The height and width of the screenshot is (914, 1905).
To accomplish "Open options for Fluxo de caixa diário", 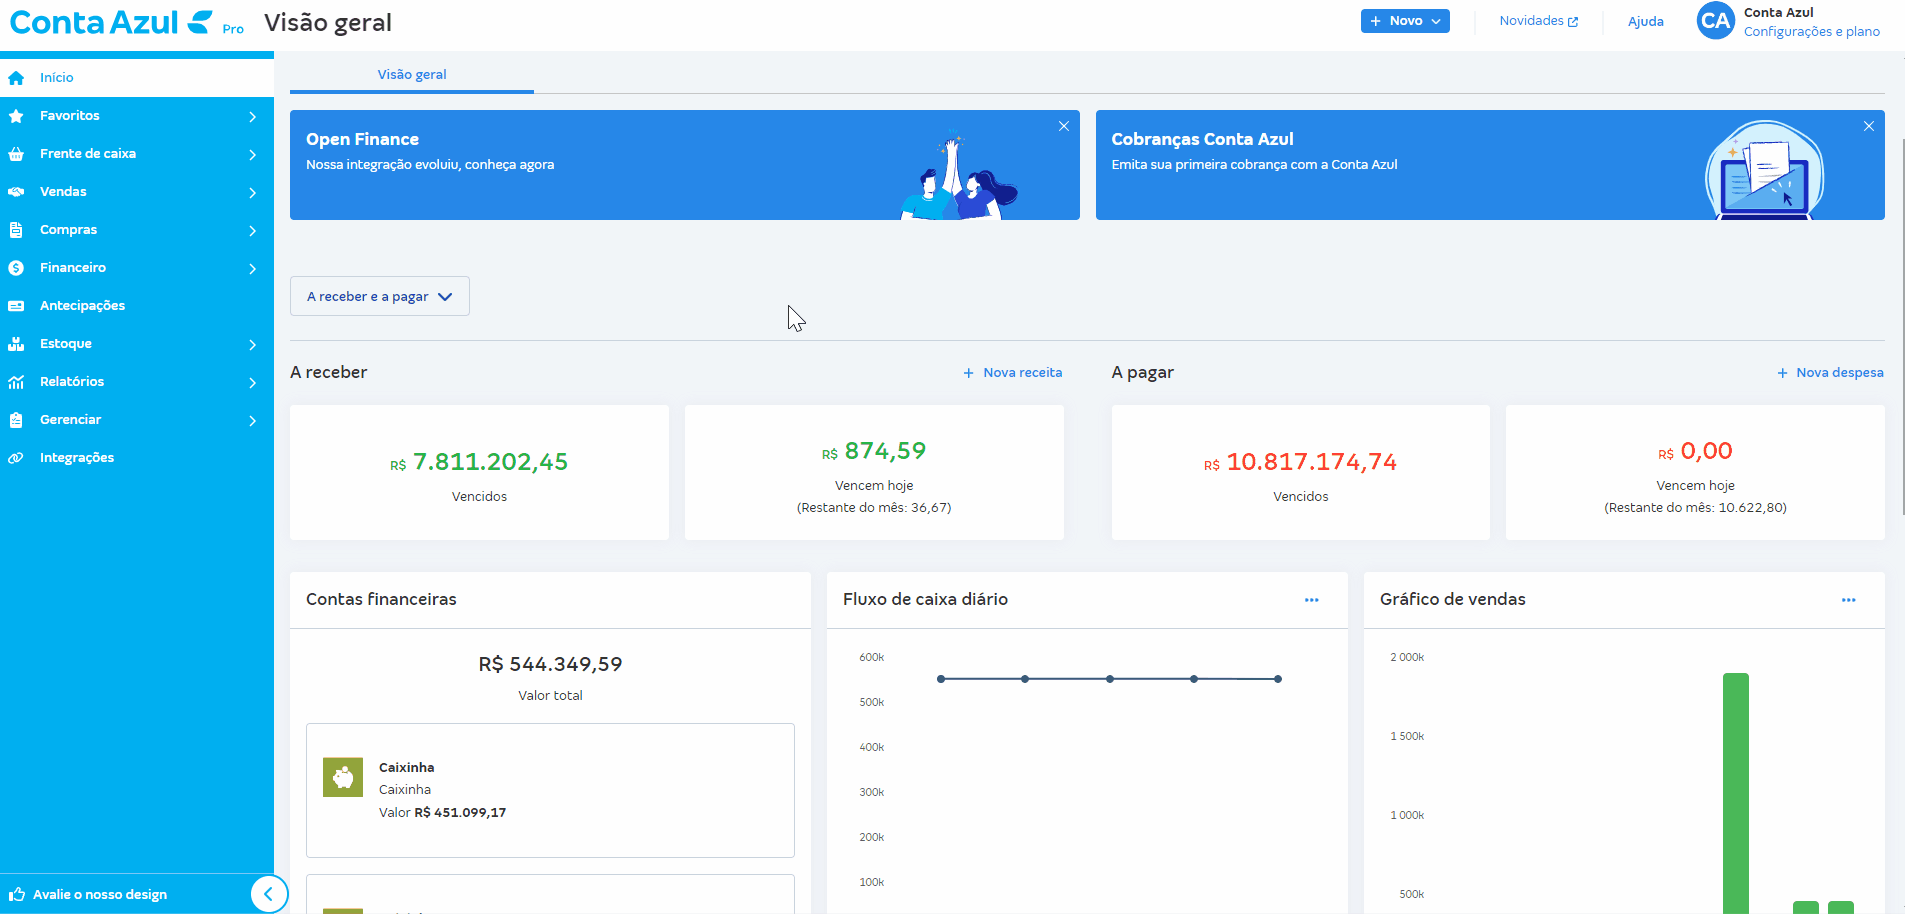I will pos(1311,600).
